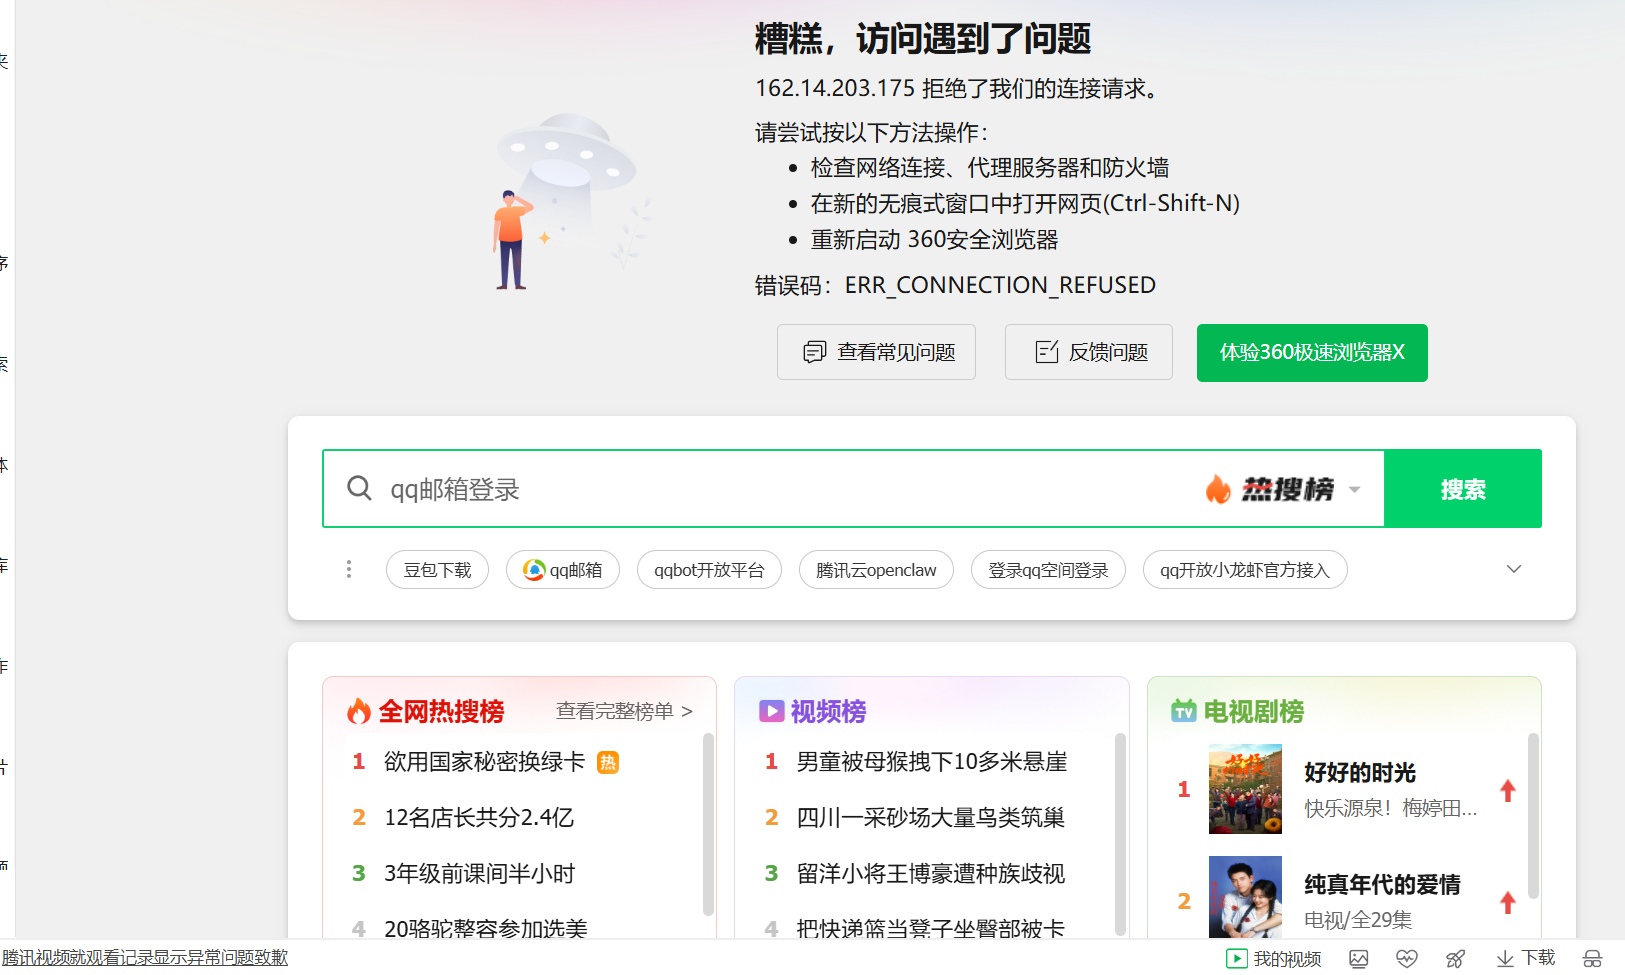Screen dimensions: 1625x975
Task: Click the ERR_CONNECTION_REFUSED error code text
Action: tap(1000, 285)
